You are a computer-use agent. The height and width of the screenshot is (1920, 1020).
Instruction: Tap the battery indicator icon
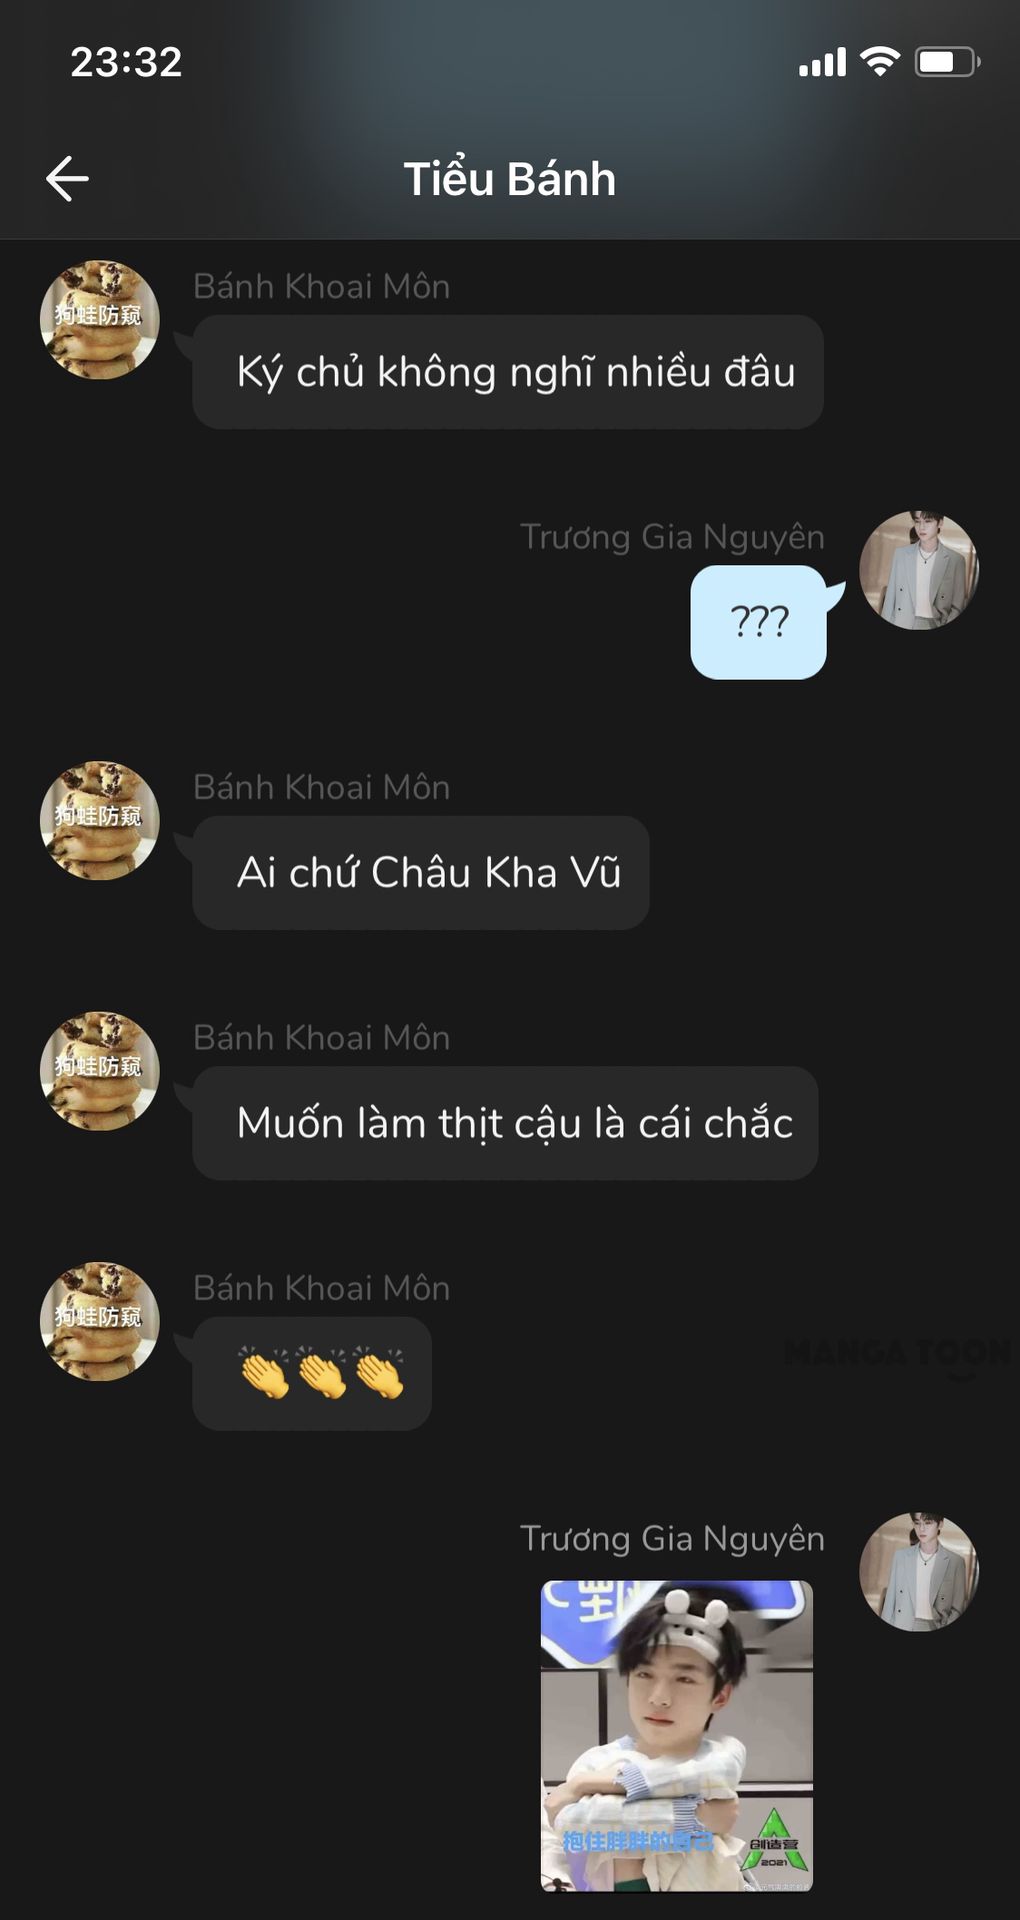947,62
